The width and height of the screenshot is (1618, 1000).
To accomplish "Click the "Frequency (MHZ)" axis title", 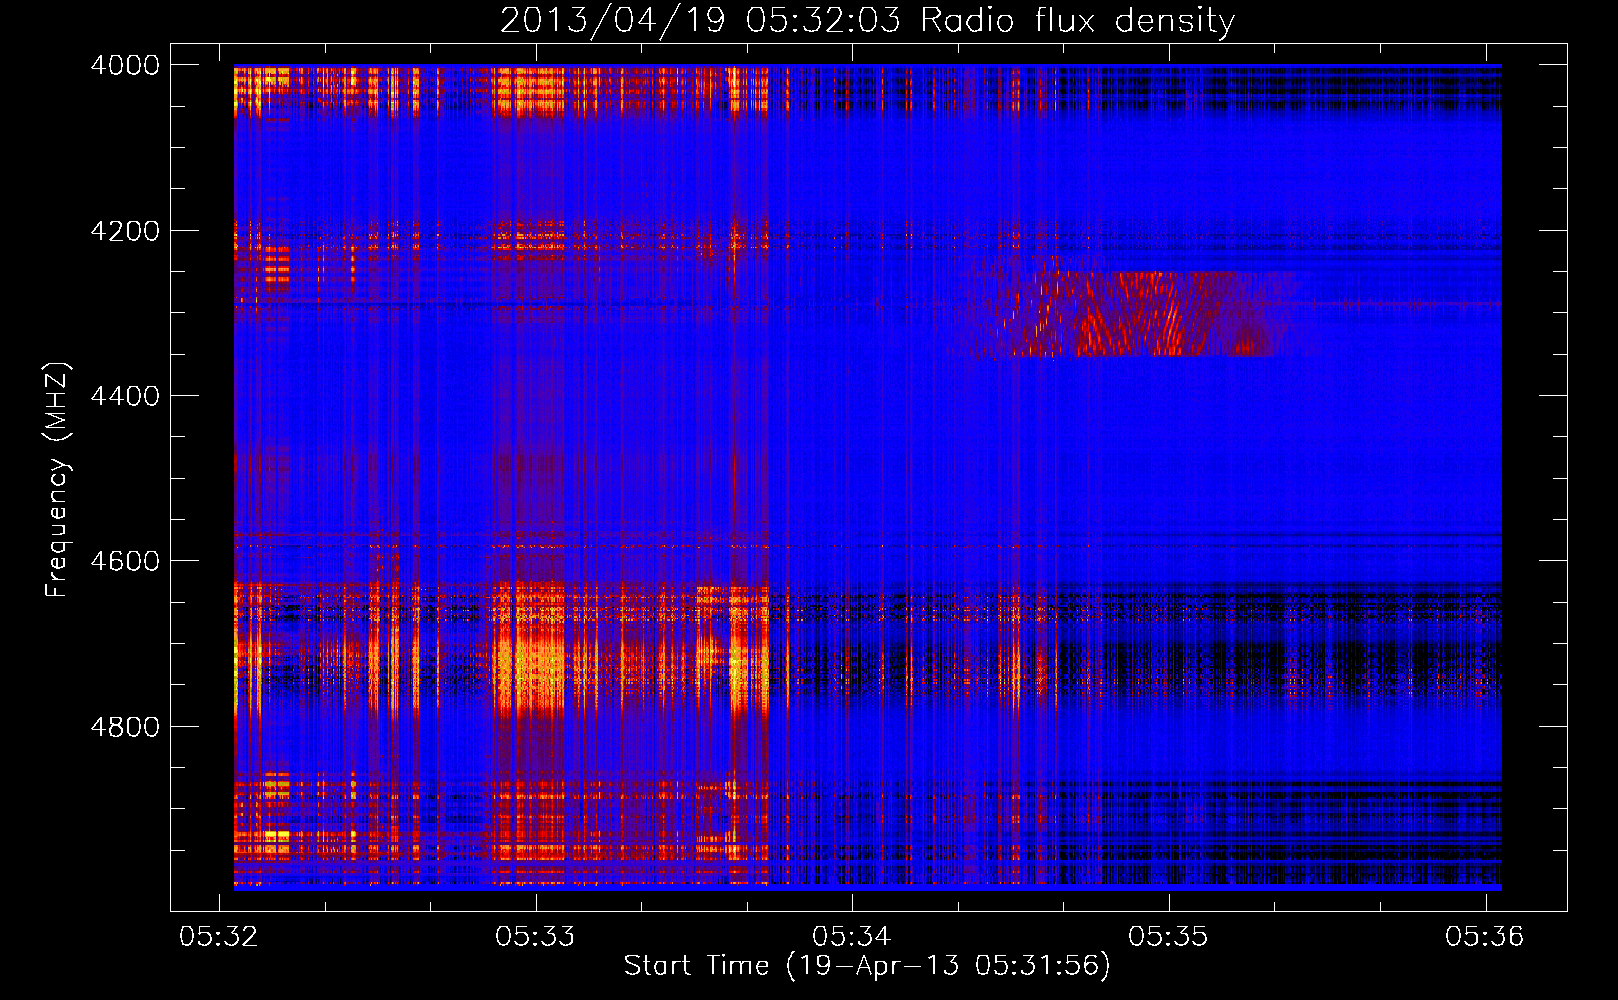I will click(58, 480).
